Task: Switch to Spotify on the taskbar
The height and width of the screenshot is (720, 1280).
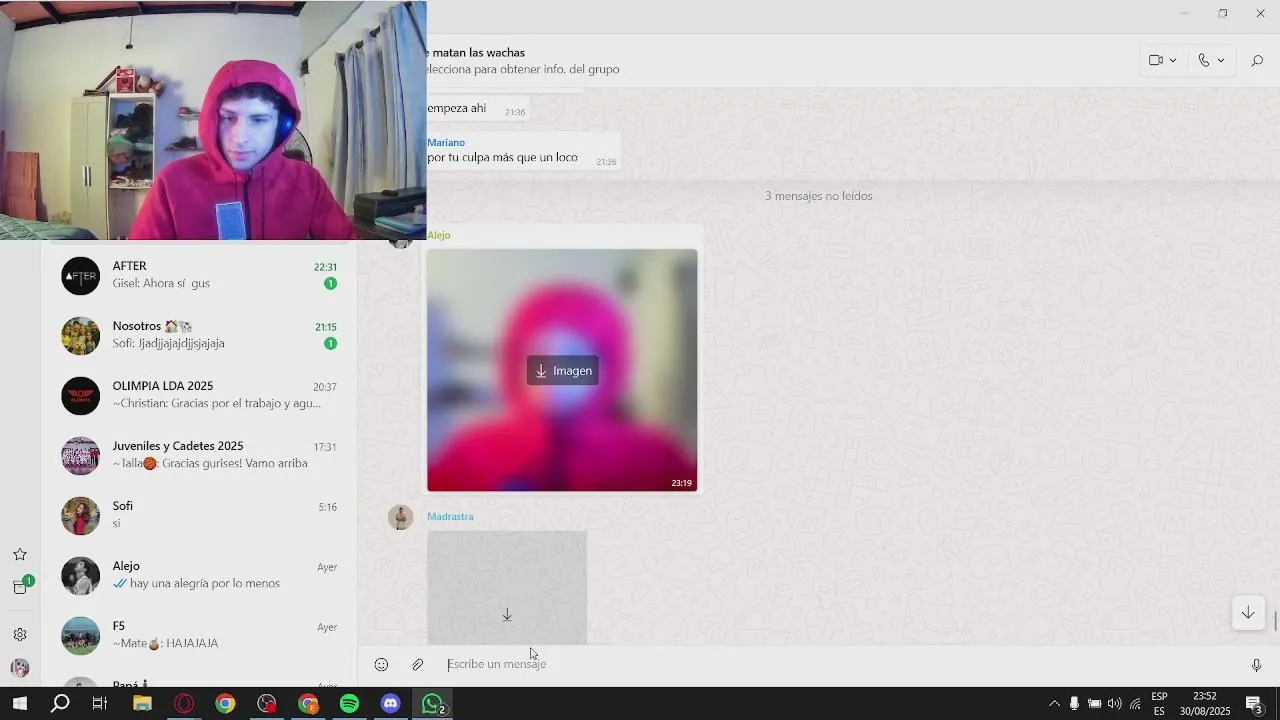Action: (349, 704)
